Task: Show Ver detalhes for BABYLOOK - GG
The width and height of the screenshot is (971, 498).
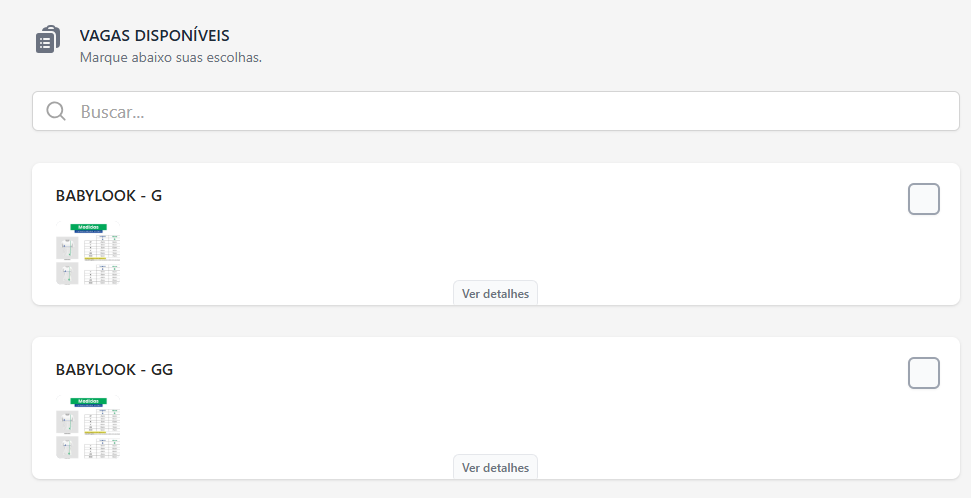Action: click(x=495, y=467)
